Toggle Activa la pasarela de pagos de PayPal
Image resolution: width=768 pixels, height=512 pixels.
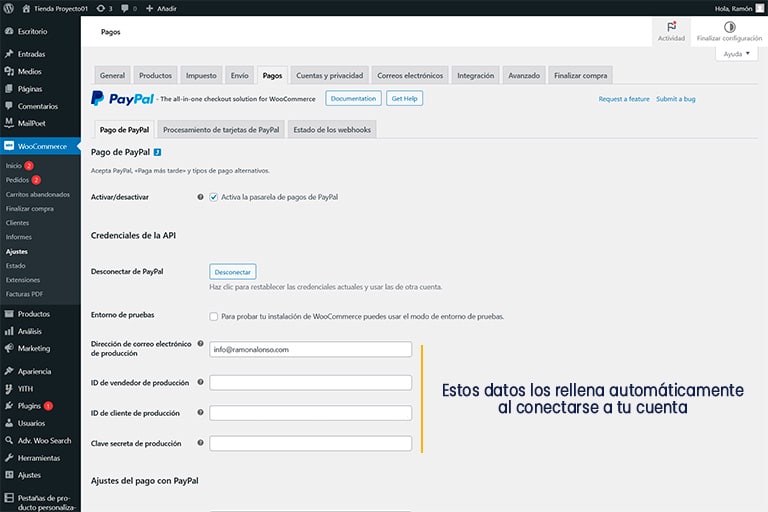(x=214, y=197)
